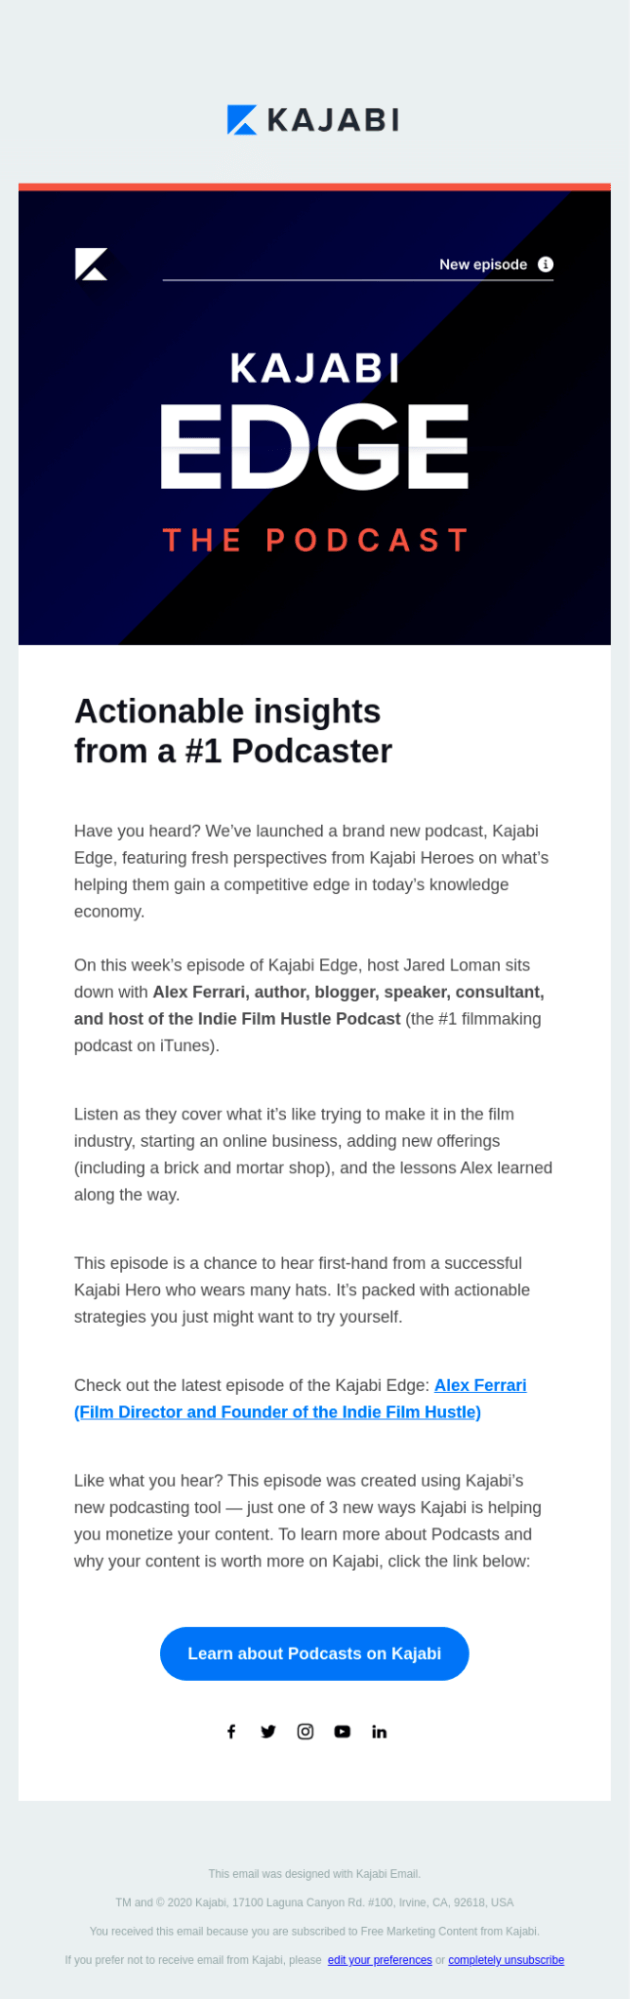Click the info icon beside New episode

coord(545,264)
